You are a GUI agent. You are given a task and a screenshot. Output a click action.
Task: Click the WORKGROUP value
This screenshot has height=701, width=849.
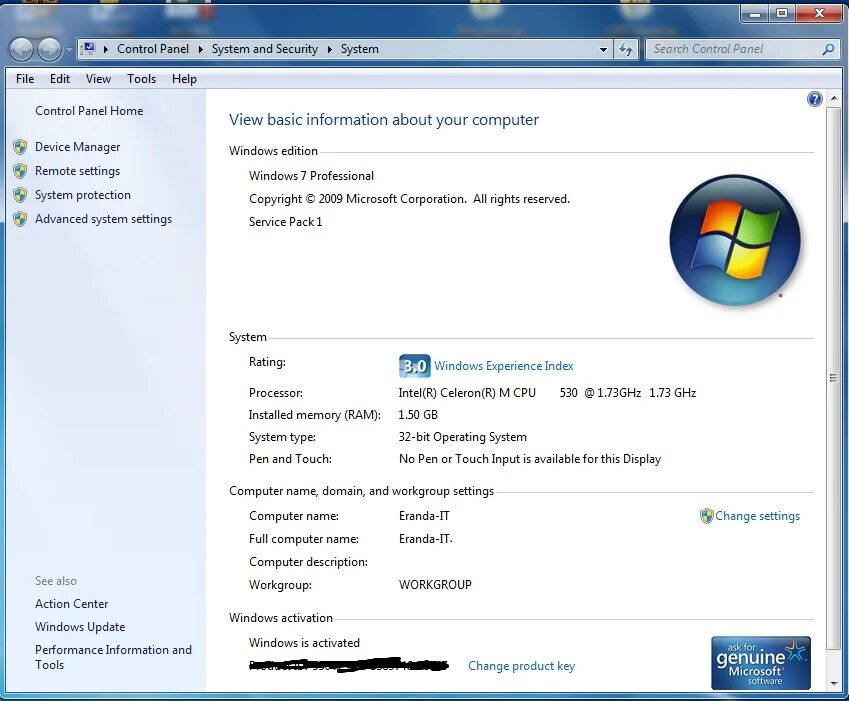435,585
